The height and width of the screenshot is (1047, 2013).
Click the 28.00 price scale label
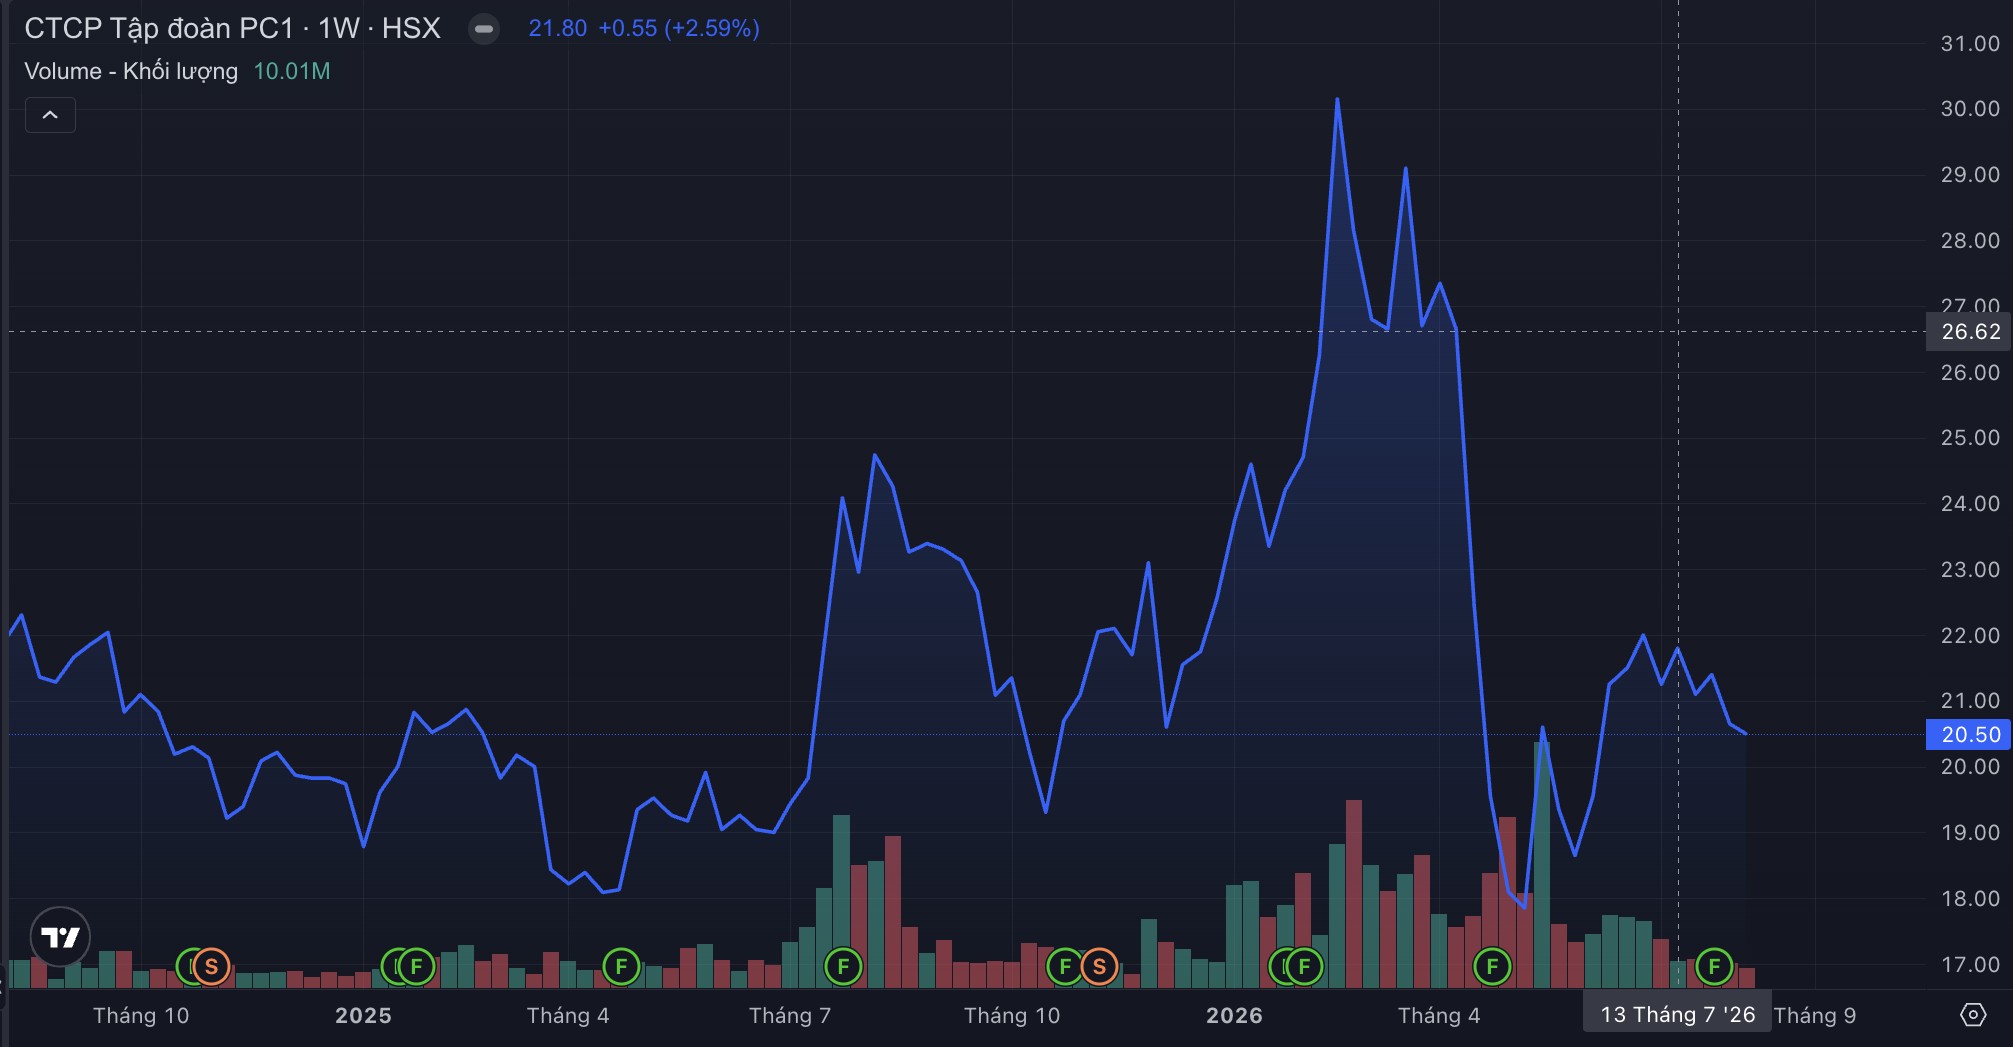pyautogui.click(x=1970, y=241)
